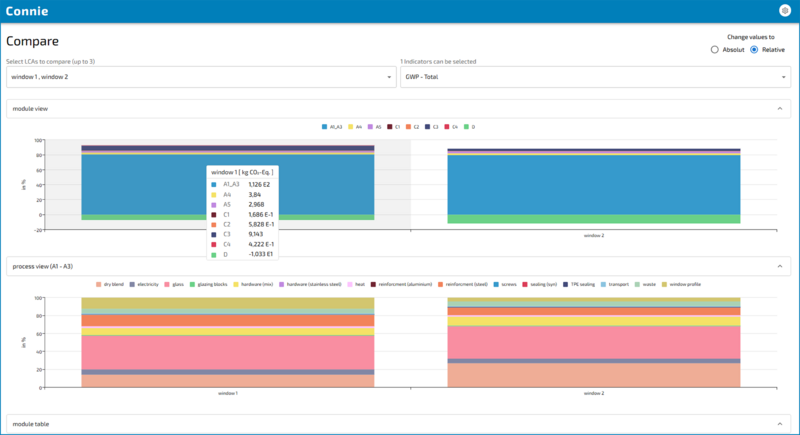
Task: Toggle TPE sealing legend entry
Action: [580, 284]
